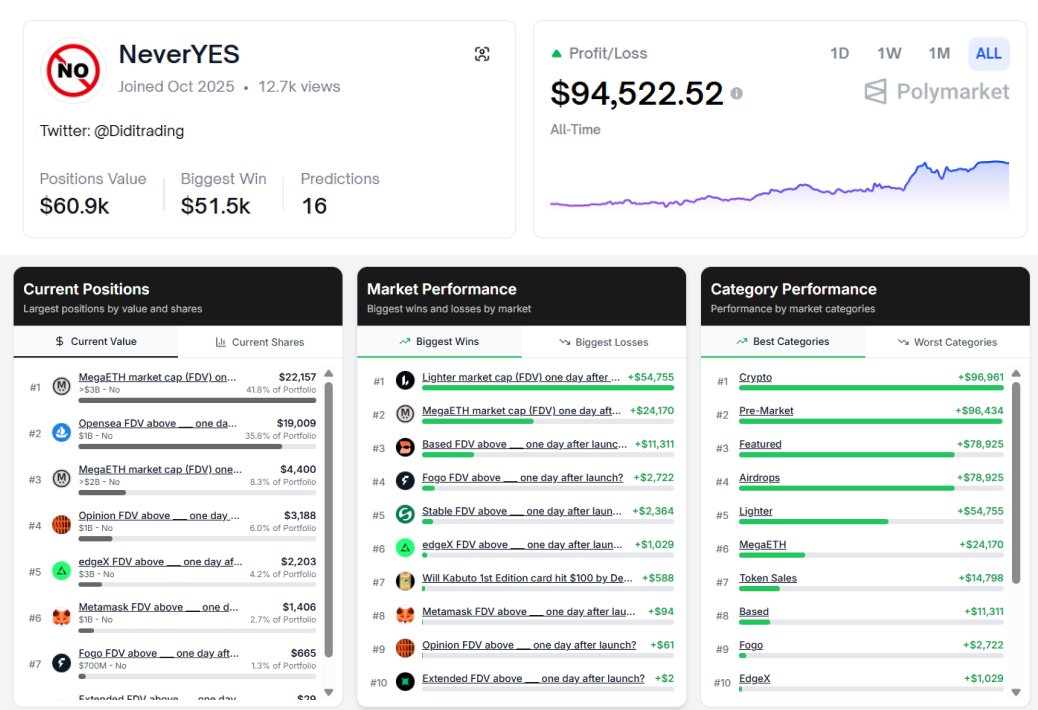Click the Opinion icon in position #4
This screenshot has height=710, width=1038.
pos(62,525)
